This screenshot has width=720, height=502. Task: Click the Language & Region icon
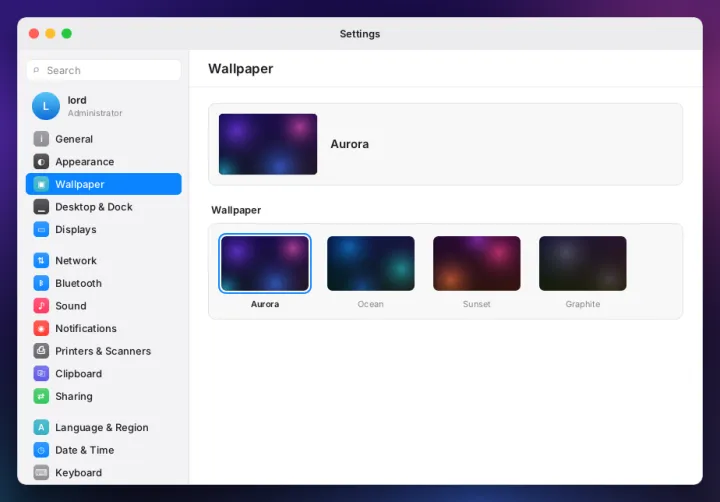(x=41, y=427)
